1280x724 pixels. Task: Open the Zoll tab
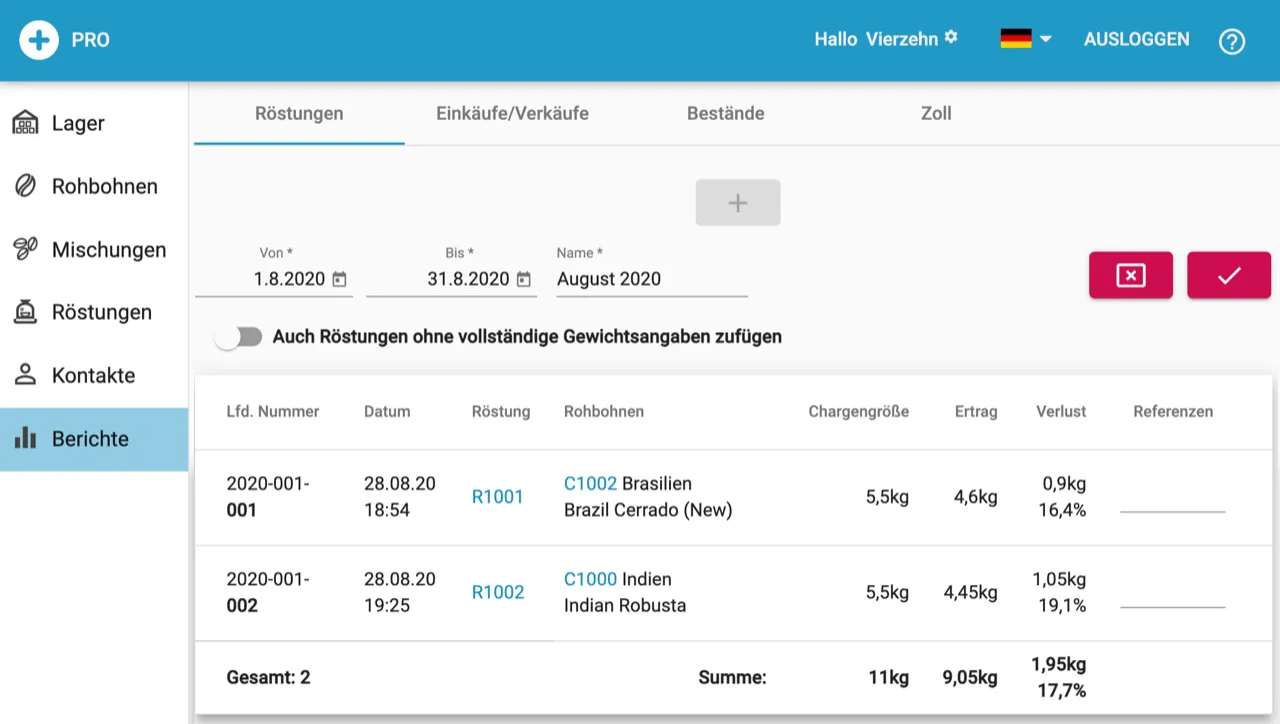coord(935,113)
